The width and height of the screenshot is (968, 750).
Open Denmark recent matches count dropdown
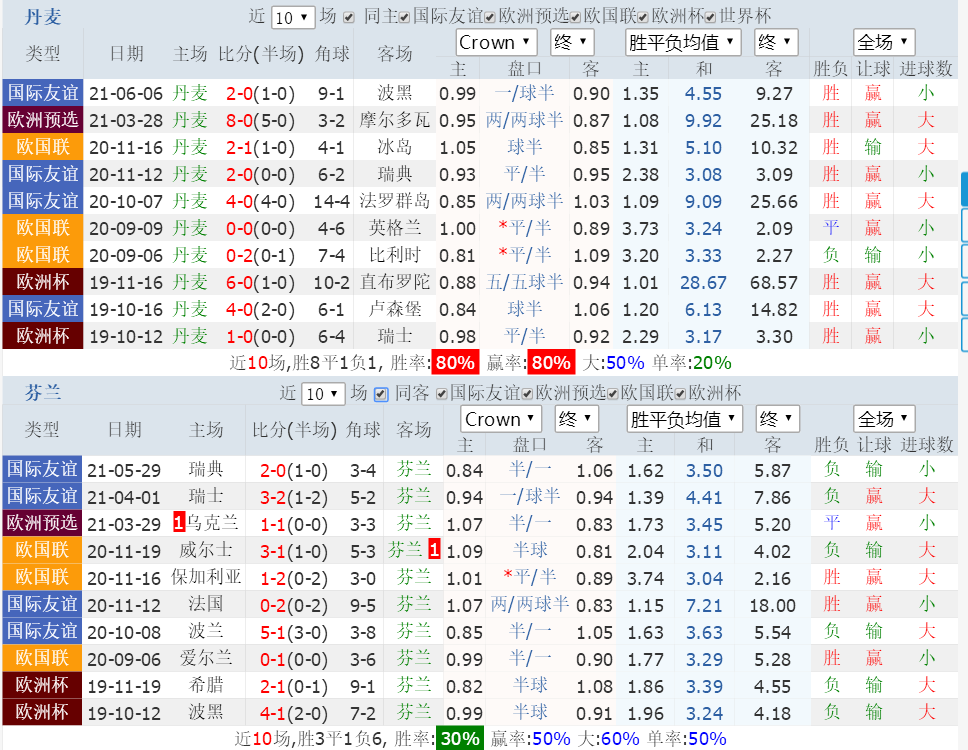pyautogui.click(x=293, y=17)
